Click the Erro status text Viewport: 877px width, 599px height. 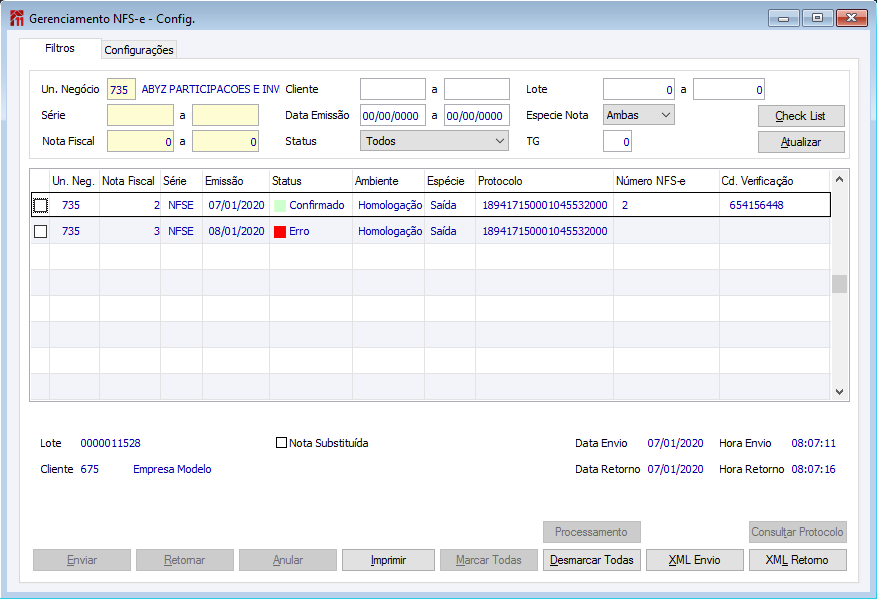[299, 231]
